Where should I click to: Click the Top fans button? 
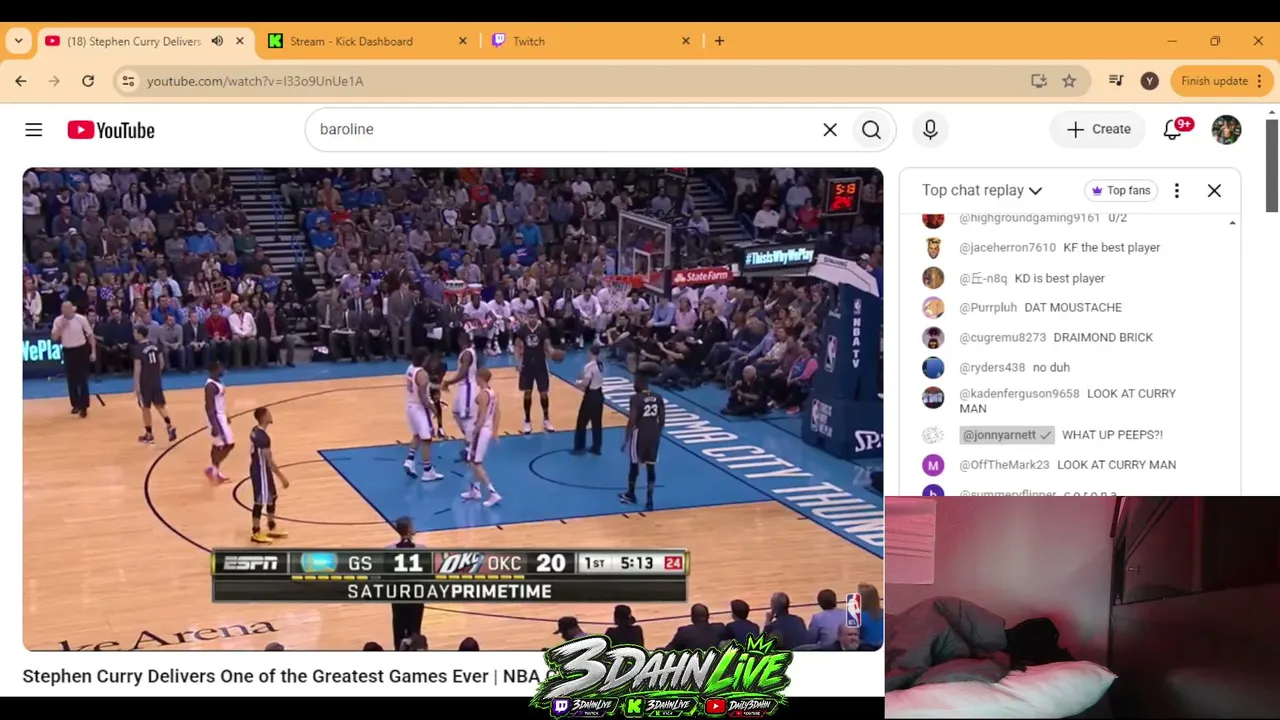pyautogui.click(x=1120, y=190)
